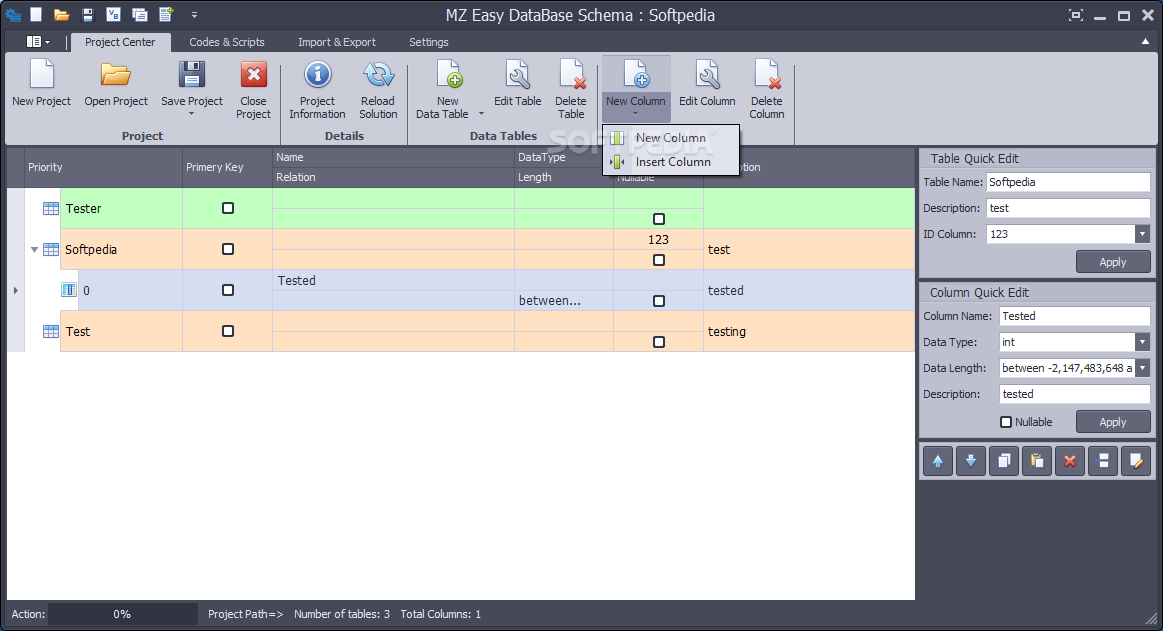Open Save Project dropdown arrow
Viewport: 1163px width, 631px height.
pos(191,114)
